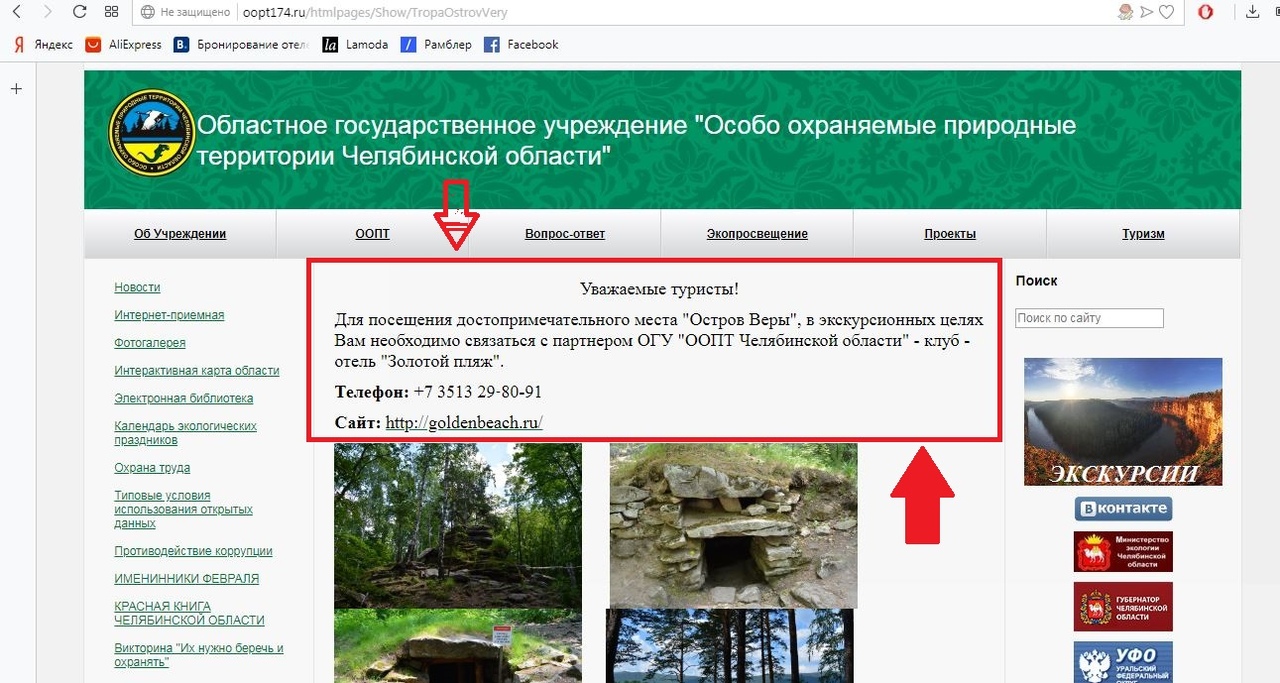Open the Экопросвещение menu item
Screen dimensions: 1280x683
(757, 234)
